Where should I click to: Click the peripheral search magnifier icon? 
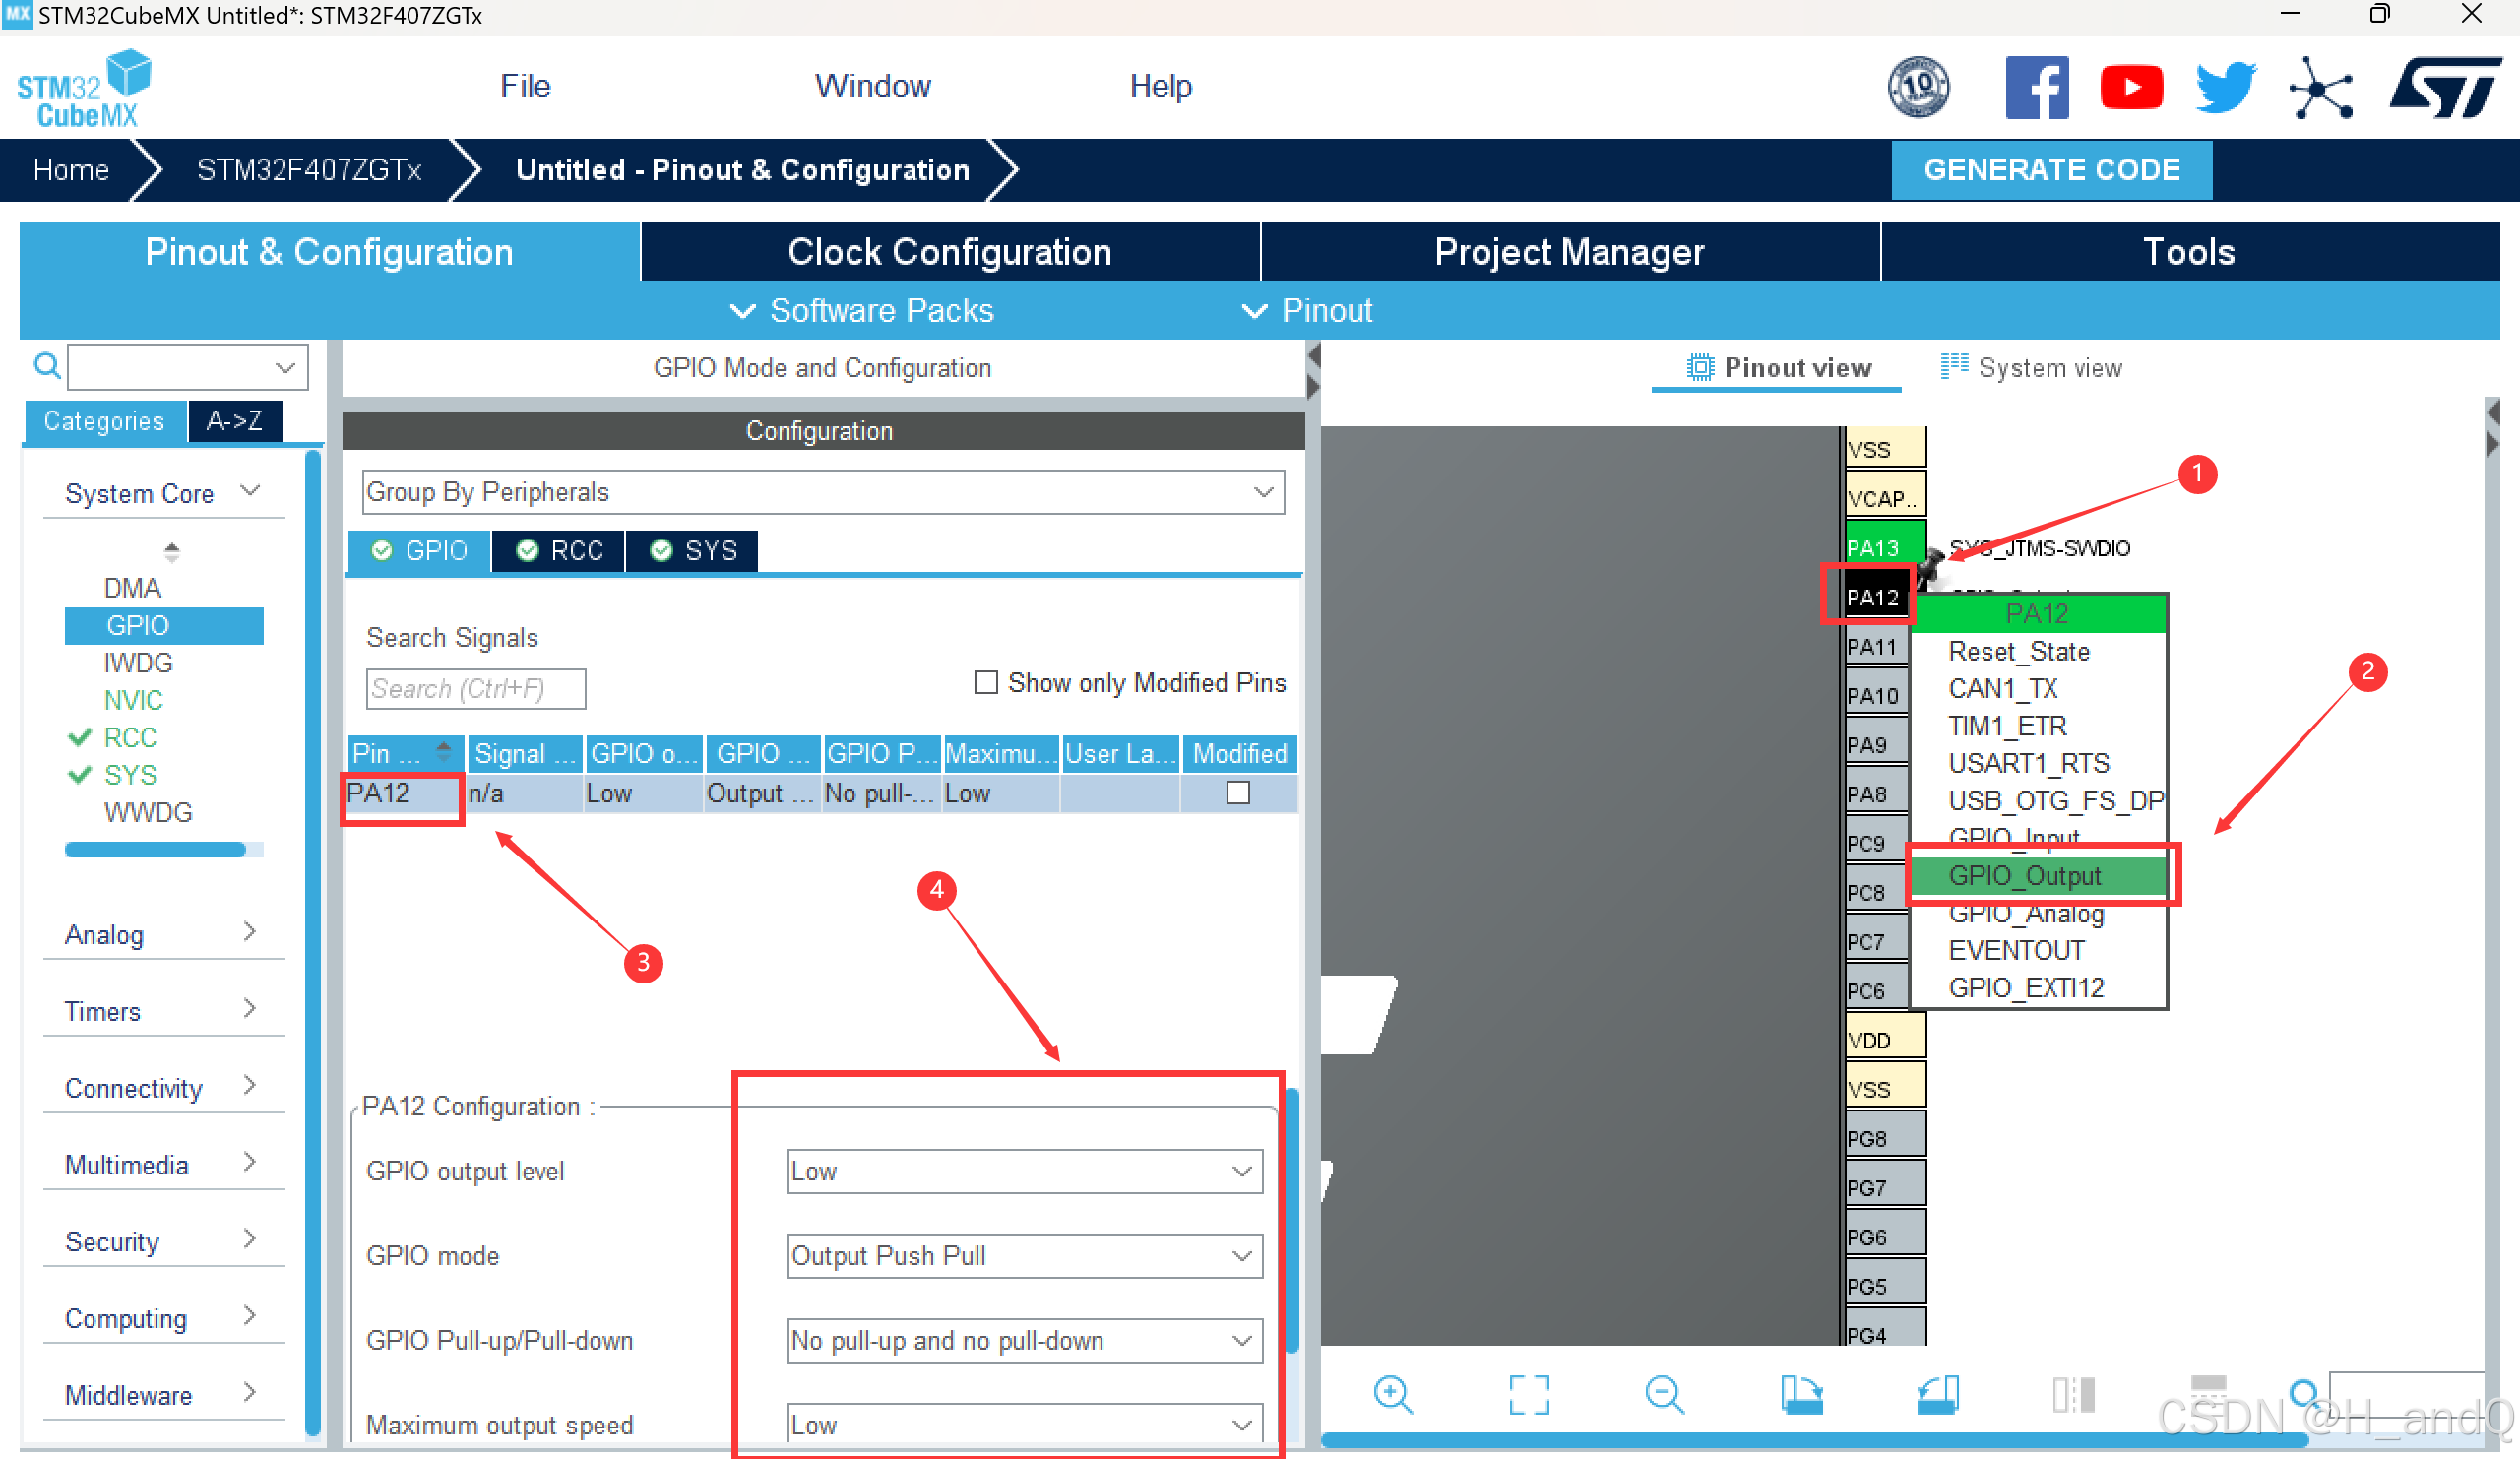point(46,366)
